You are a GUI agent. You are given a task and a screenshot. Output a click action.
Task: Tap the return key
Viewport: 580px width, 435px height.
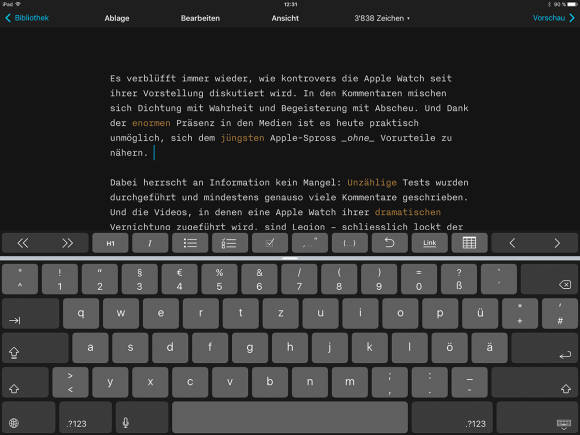(x=544, y=348)
